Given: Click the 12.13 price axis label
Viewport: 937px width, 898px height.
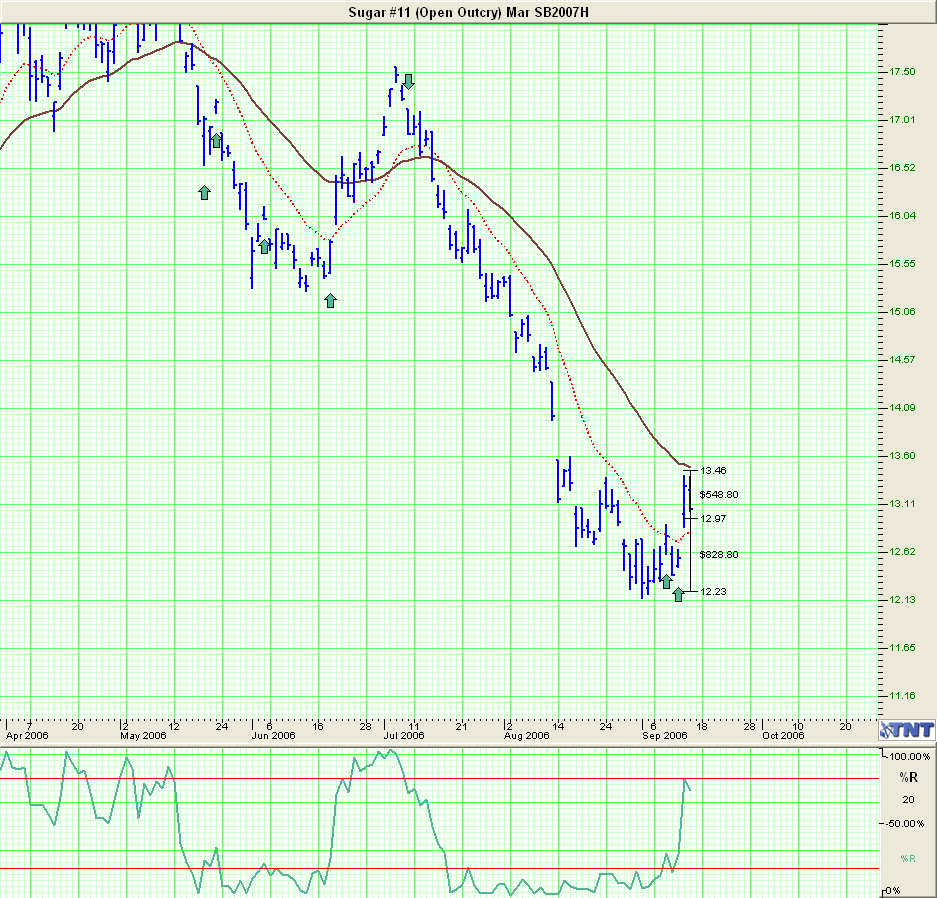Looking at the screenshot, I should click(902, 600).
